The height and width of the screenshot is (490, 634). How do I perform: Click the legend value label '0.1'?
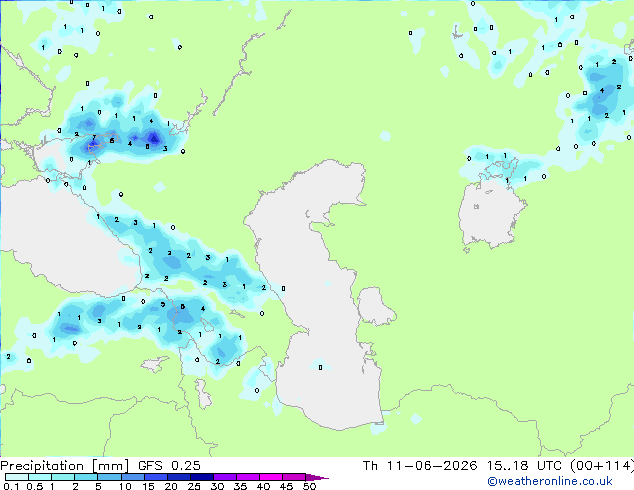[x=11, y=486]
